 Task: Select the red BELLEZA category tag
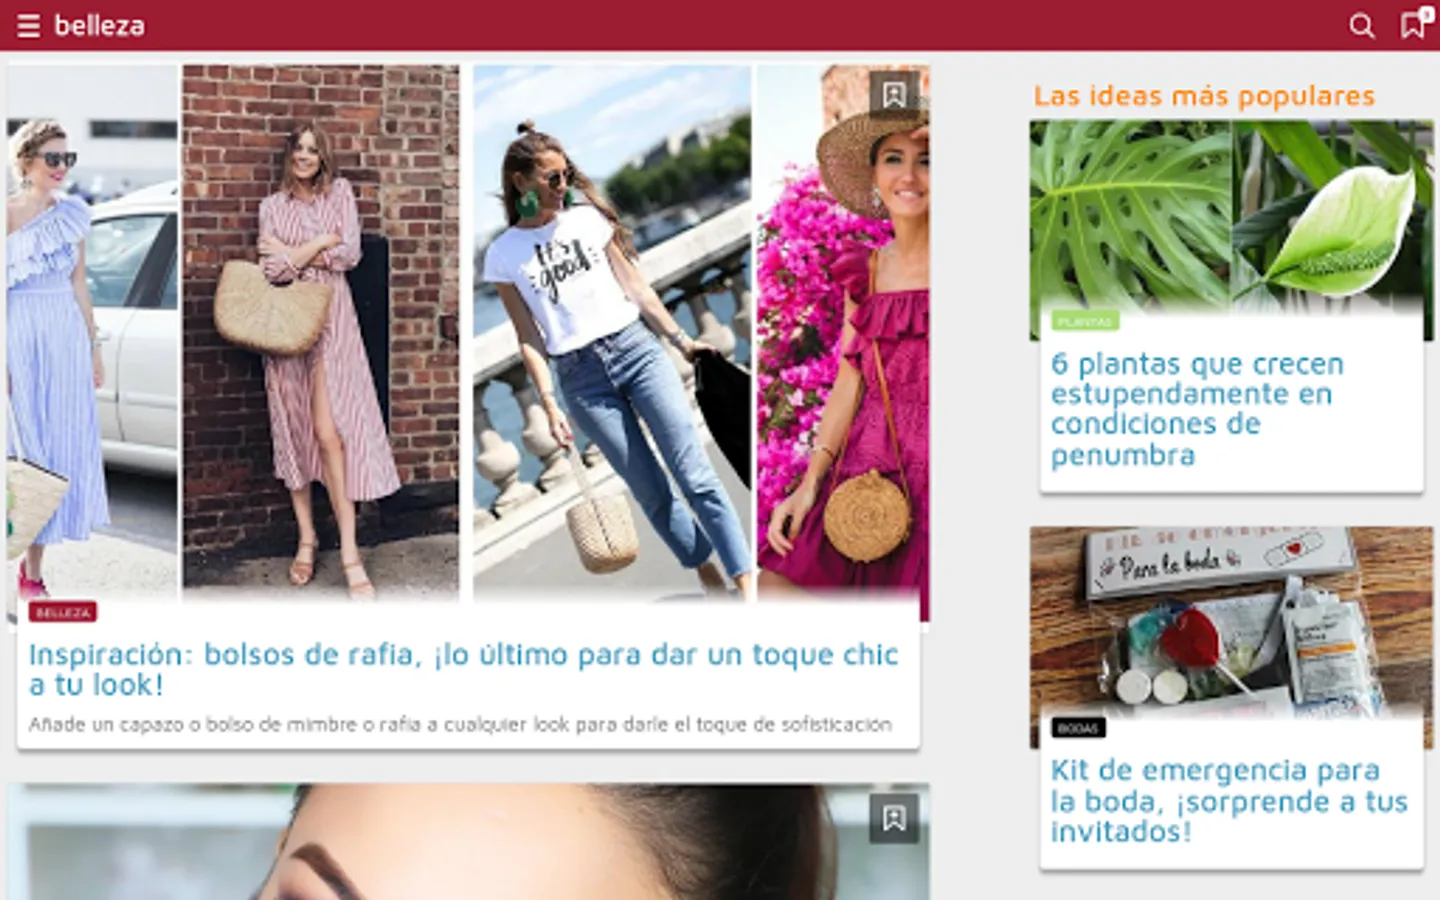62,612
